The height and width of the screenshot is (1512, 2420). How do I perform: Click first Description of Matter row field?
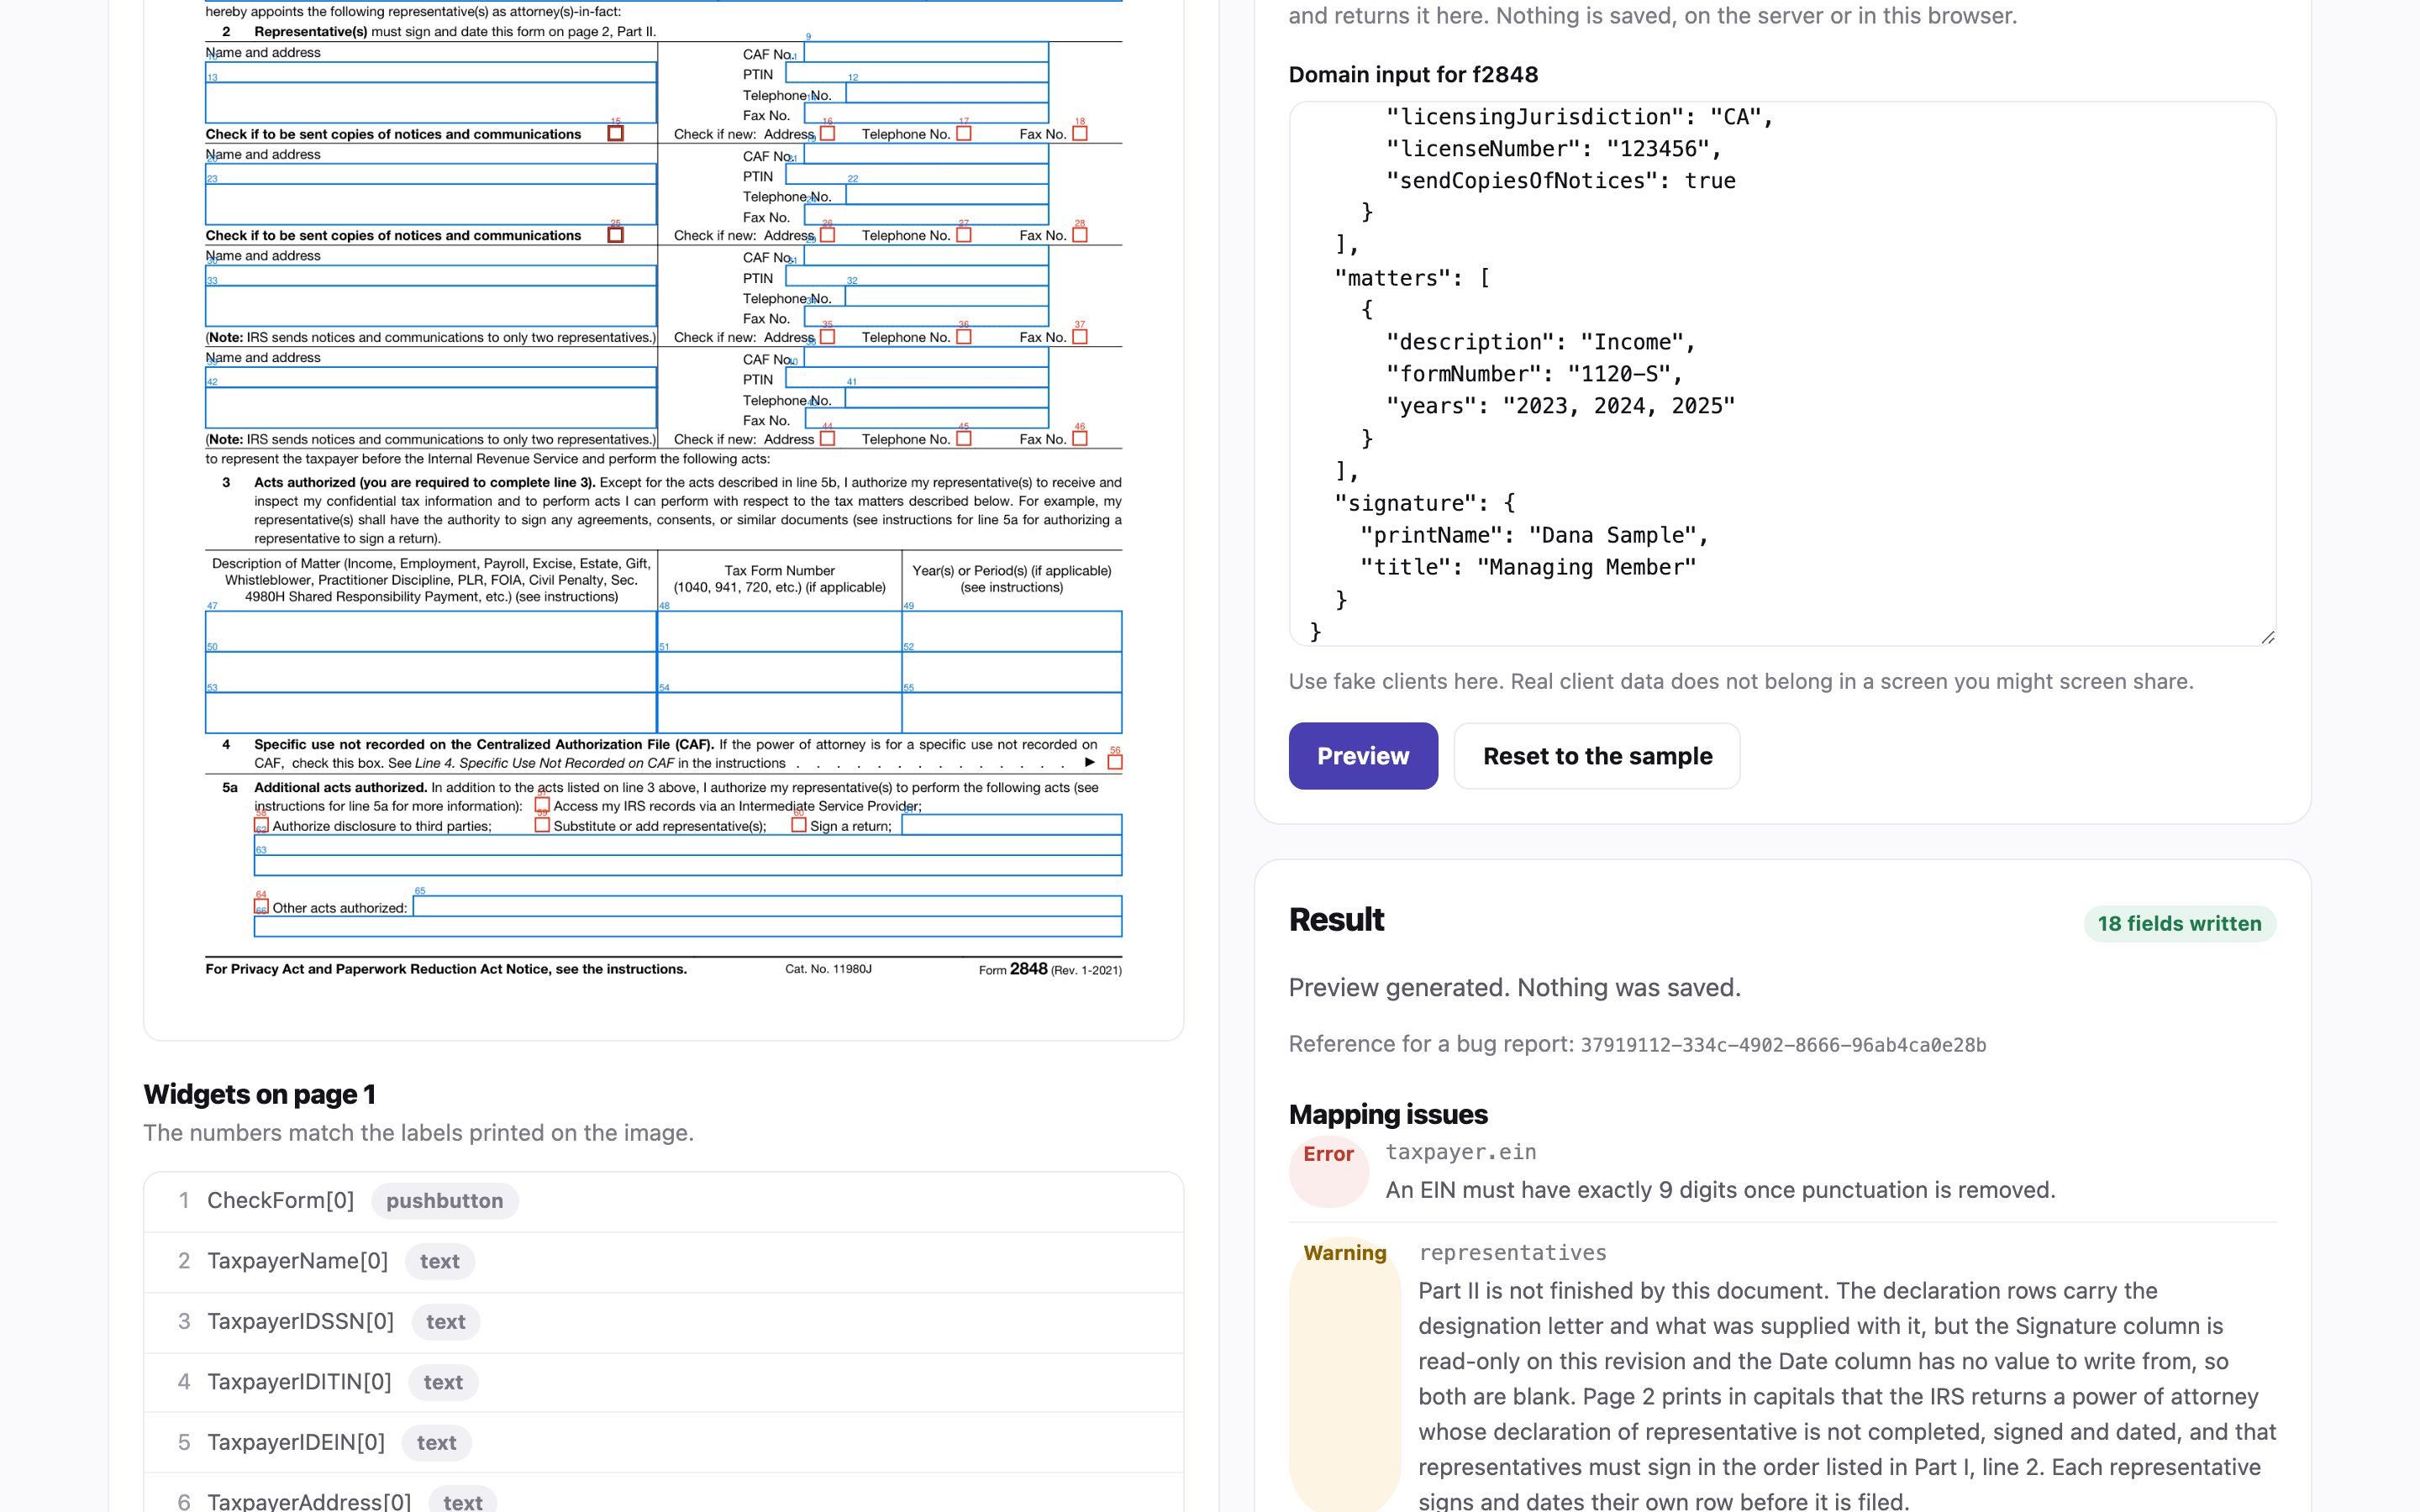431,631
